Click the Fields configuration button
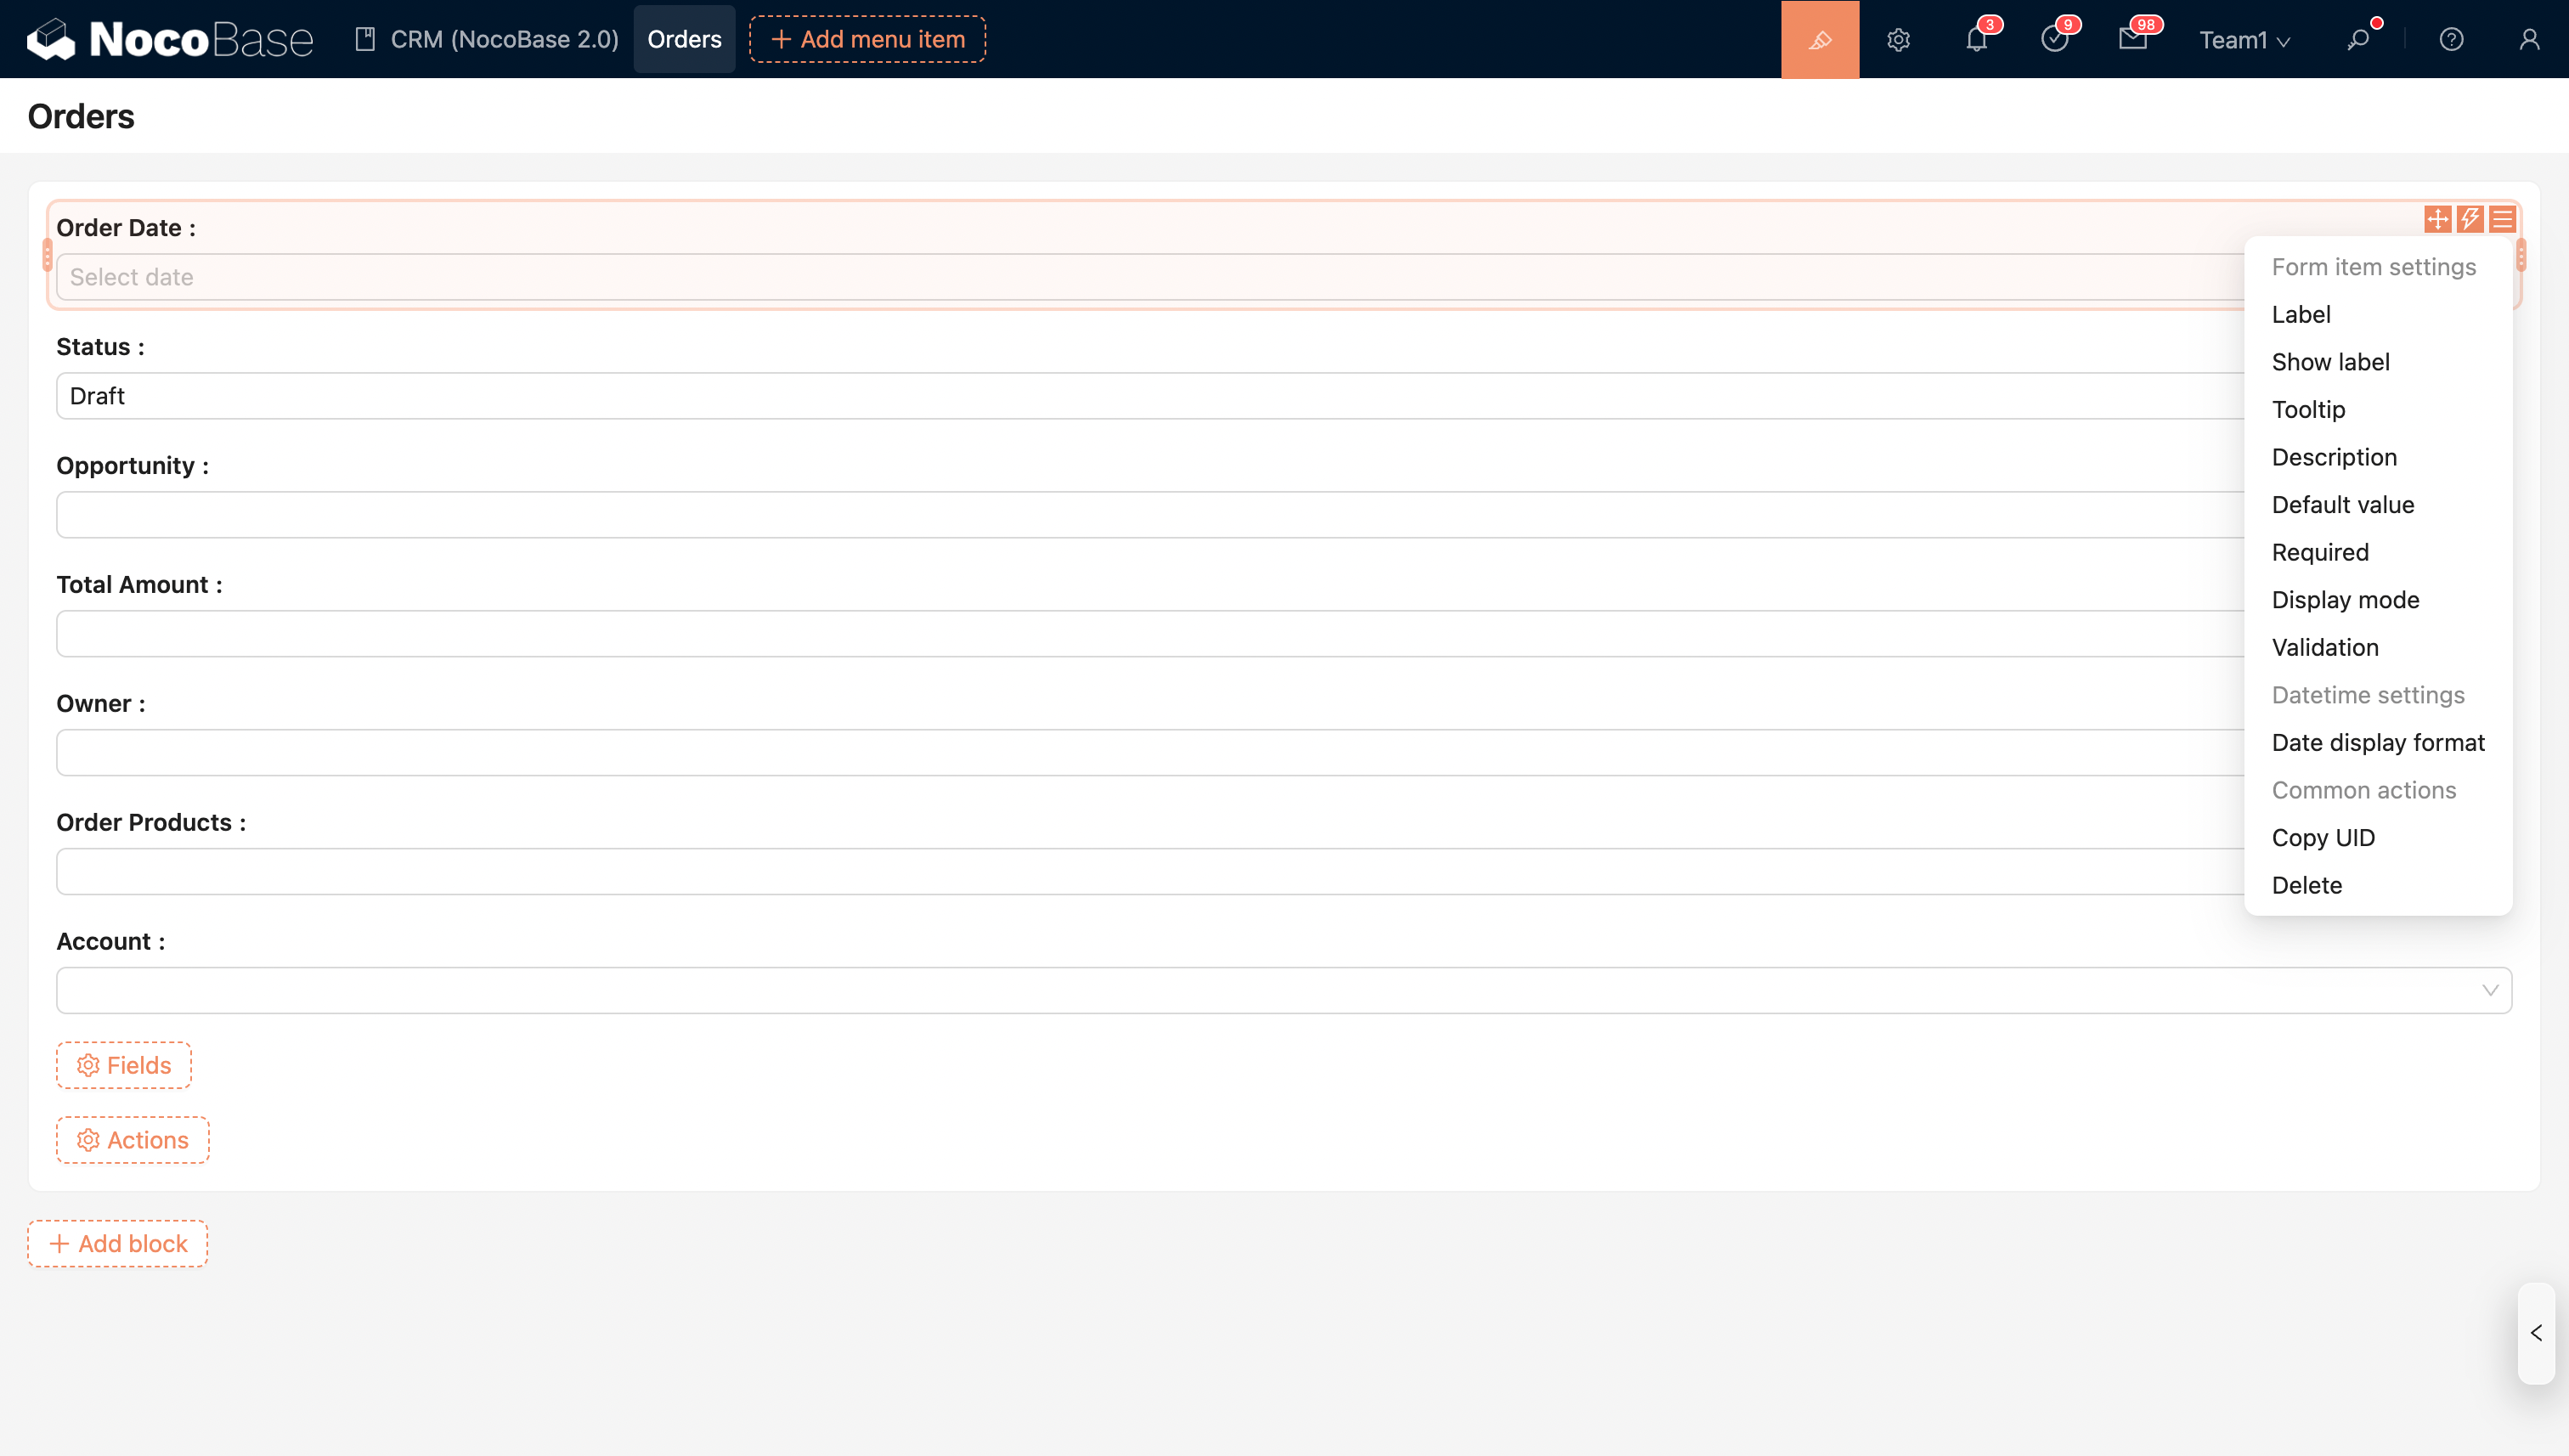Viewport: 2569px width, 1456px height. pyautogui.click(x=124, y=1065)
